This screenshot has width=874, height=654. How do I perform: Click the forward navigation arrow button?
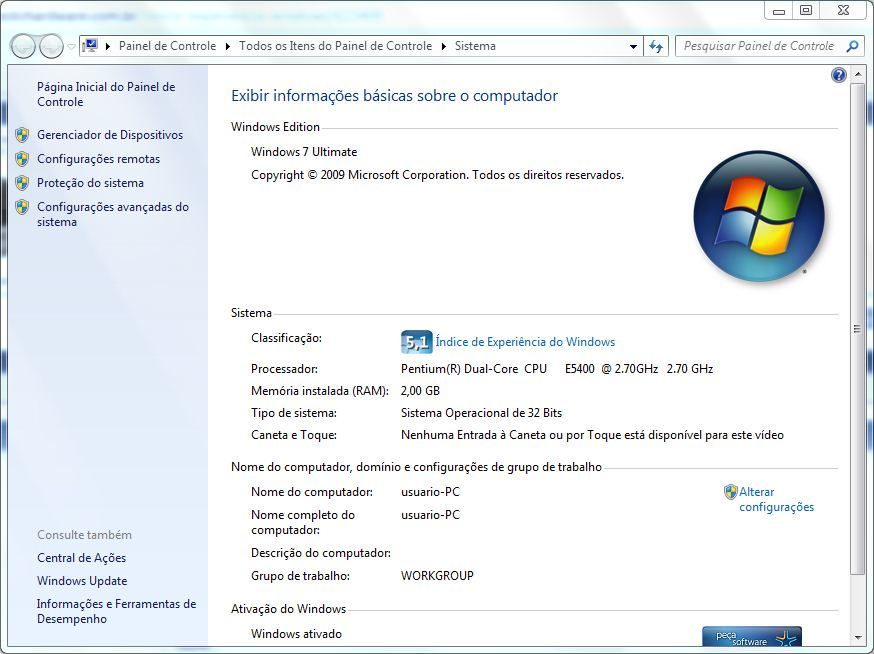[51, 46]
